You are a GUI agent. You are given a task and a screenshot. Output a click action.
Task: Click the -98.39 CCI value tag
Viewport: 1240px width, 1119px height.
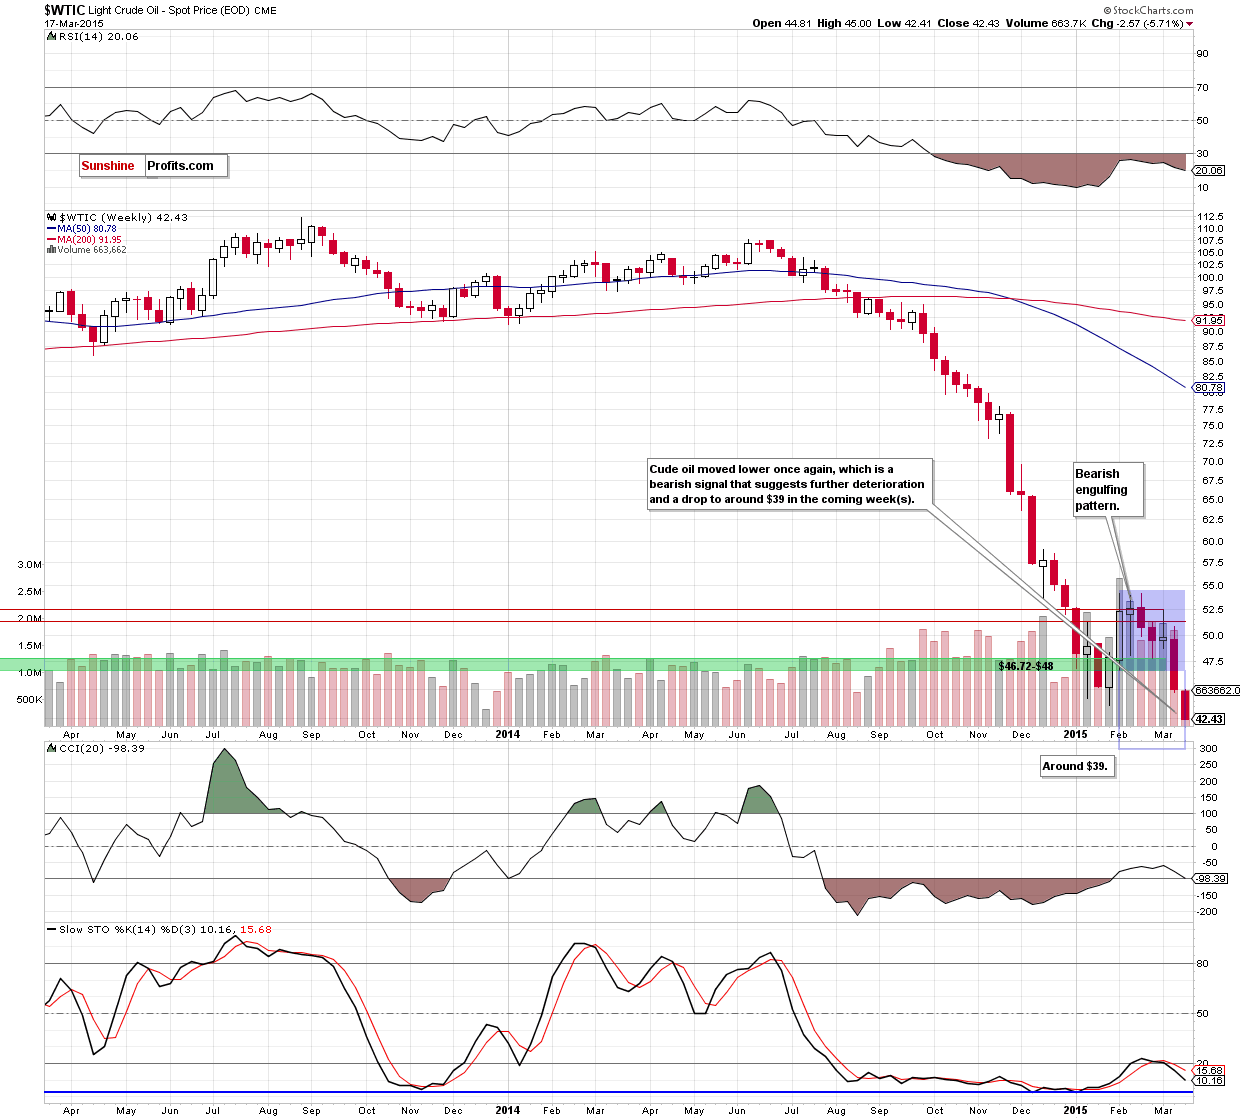coord(1211,878)
